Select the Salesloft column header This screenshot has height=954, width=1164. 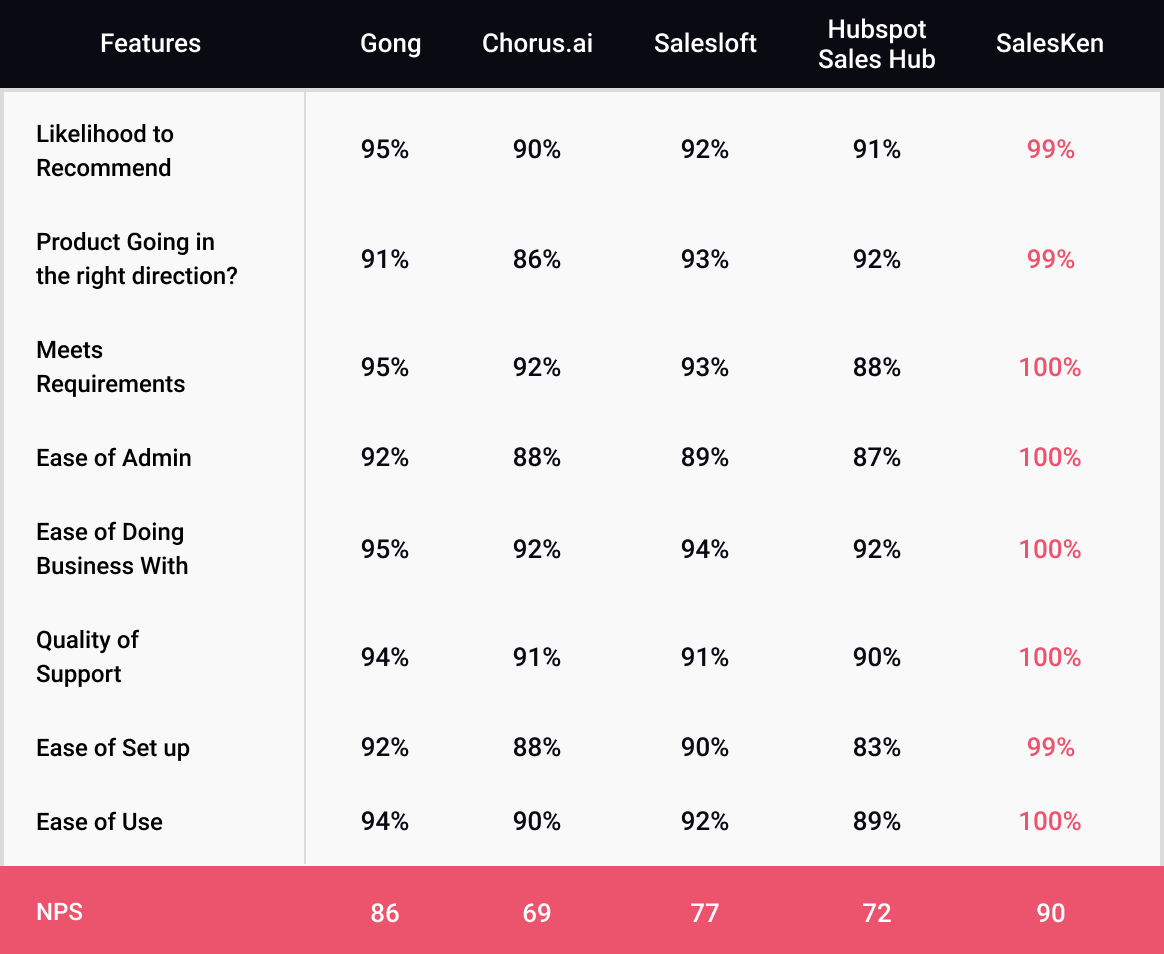pyautogui.click(x=705, y=44)
